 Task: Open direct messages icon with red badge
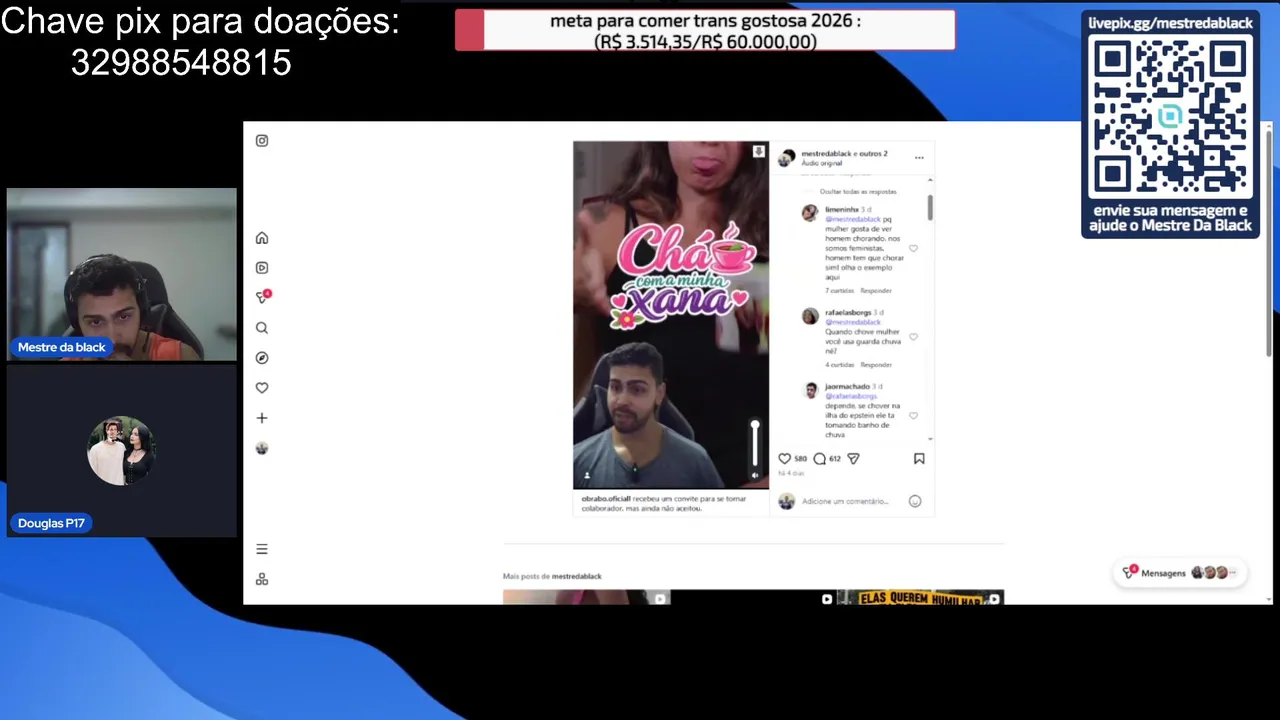pyautogui.click(x=263, y=297)
